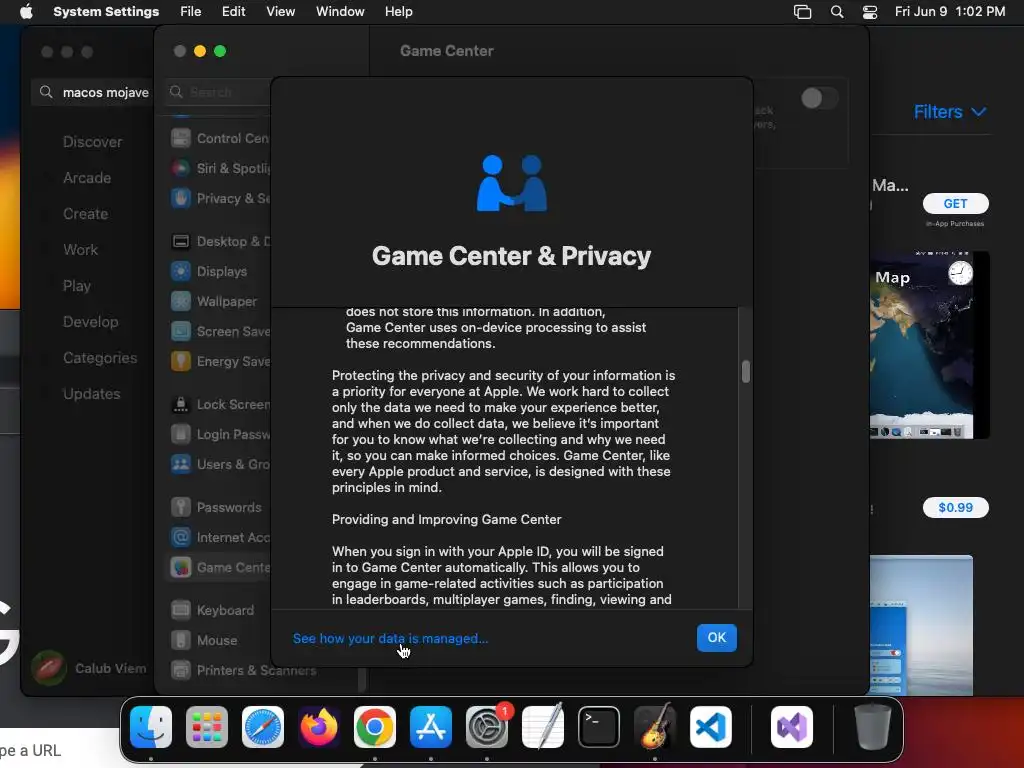Open Categories in App Store sidebar
1024x768 pixels.
tap(100, 358)
